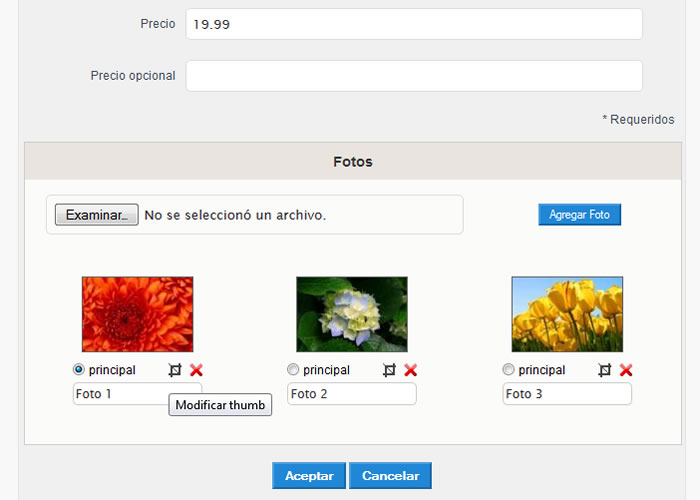This screenshot has height=500, width=700.
Task: Confirm the form with Aceptar
Action: click(x=309, y=475)
